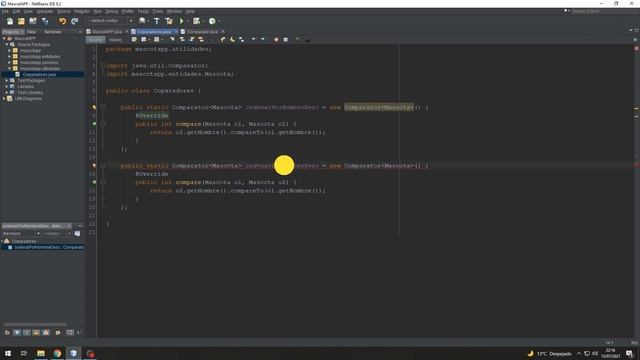Collapse code fold at line 8 comparator
The height and width of the screenshot is (360, 640).
pos(103,107)
